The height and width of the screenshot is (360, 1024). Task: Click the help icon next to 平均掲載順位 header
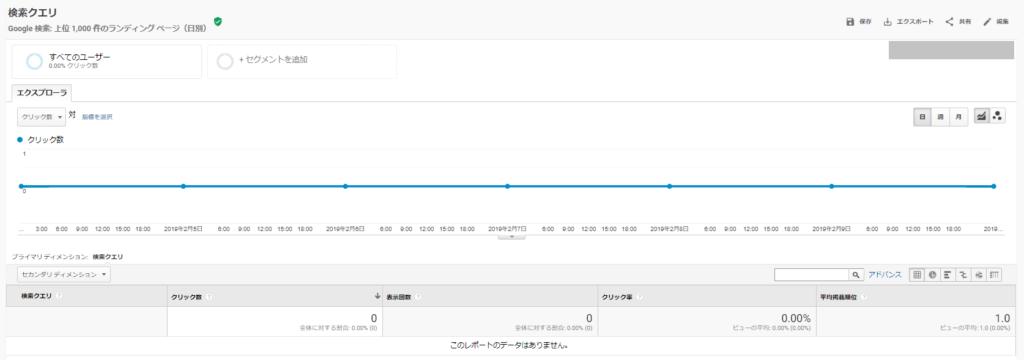[864, 297]
